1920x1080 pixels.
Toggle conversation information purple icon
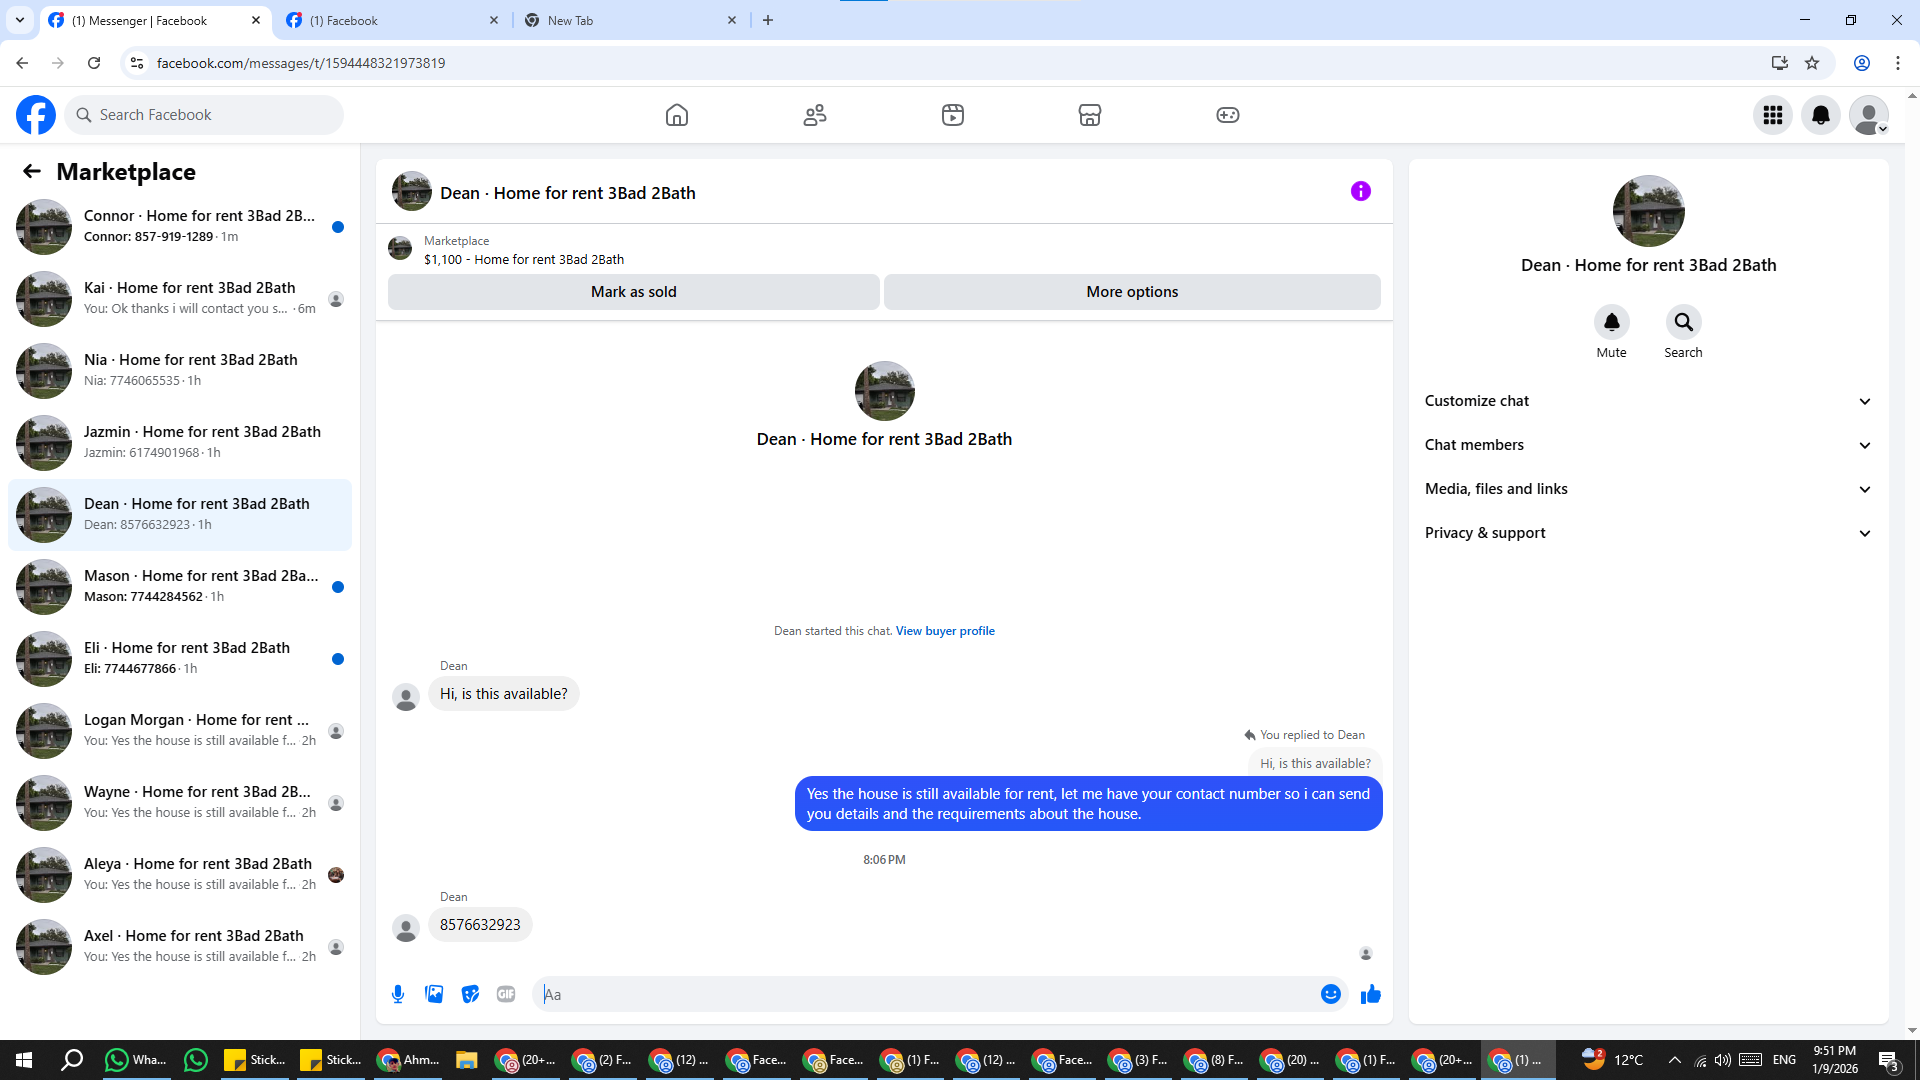[x=1360, y=191]
